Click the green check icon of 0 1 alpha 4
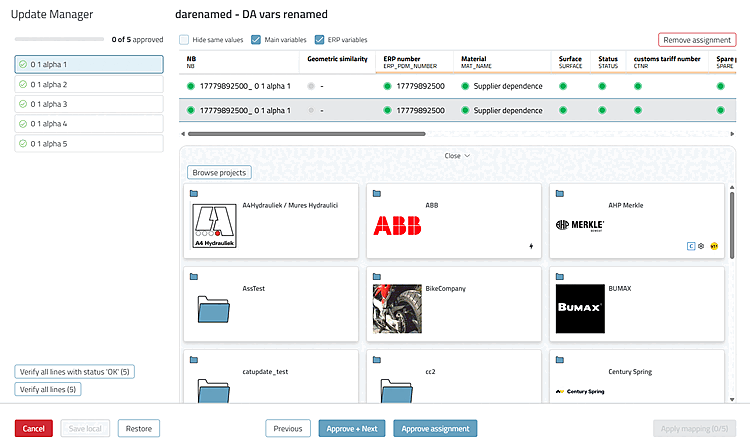Viewport: 750px width, 443px height. pyautogui.click(x=22, y=123)
